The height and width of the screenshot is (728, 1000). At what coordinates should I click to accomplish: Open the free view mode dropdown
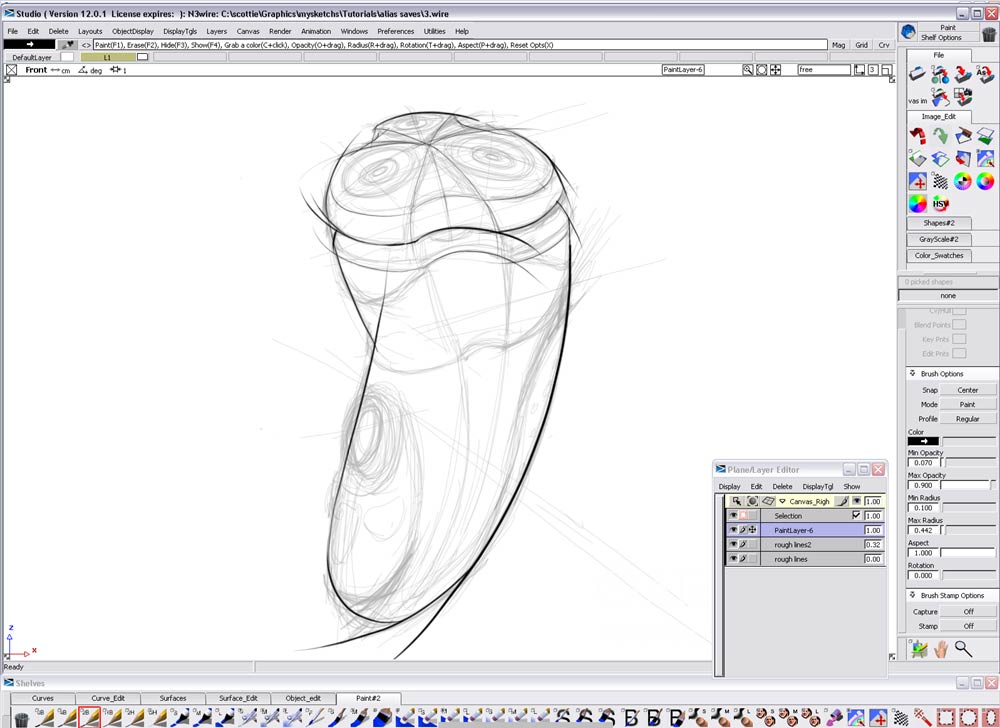823,69
